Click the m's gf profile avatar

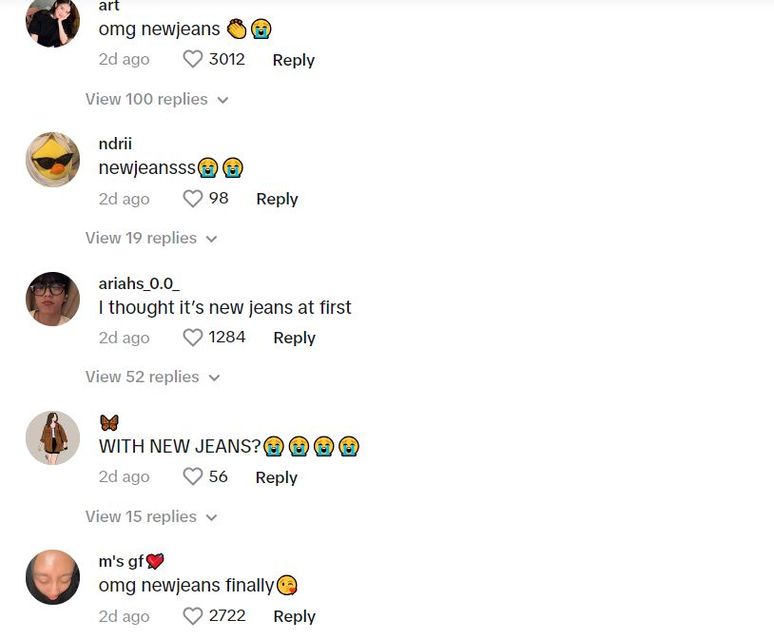tap(52, 577)
